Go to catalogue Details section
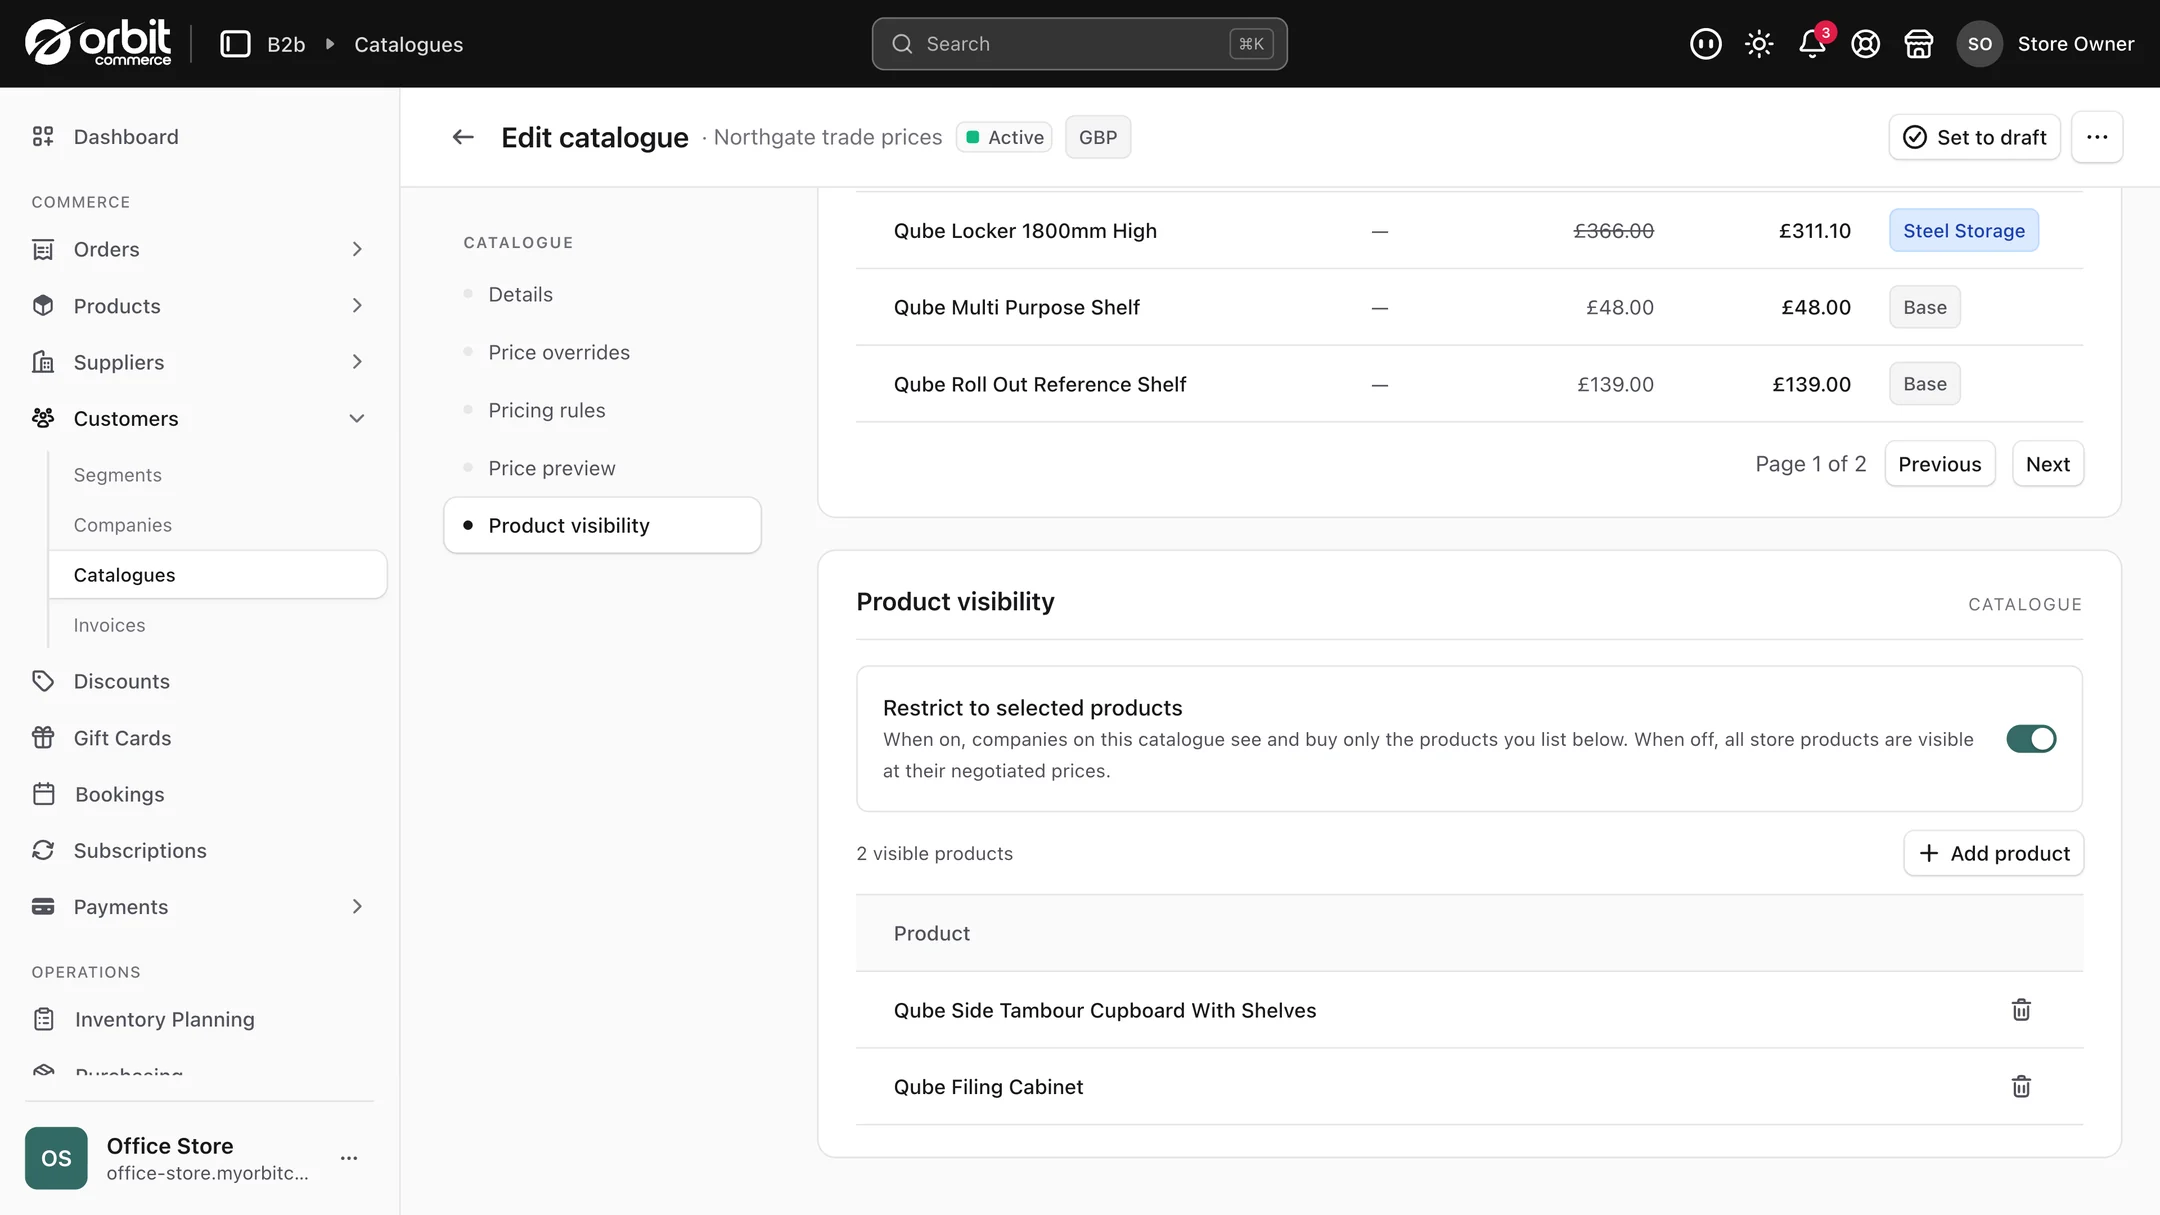Viewport: 2160px width, 1215px height. 602,294
